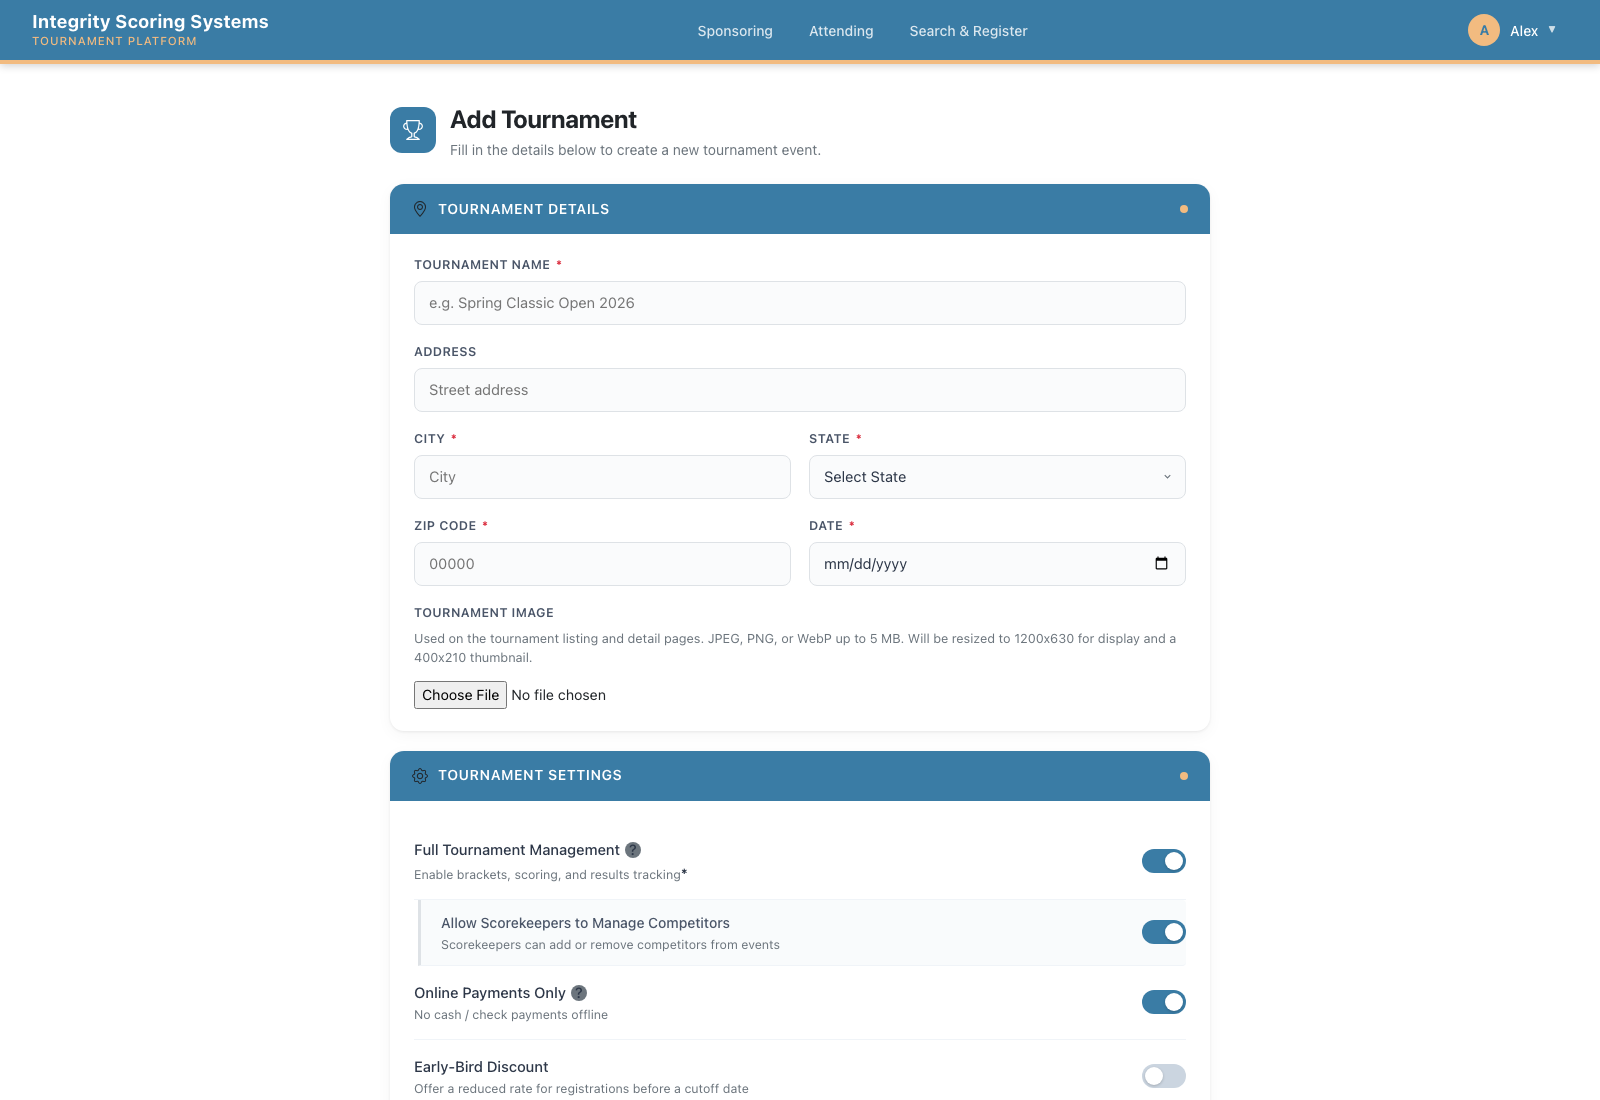
Task: Click the gear icon in Tournament Settings header
Action: coord(420,776)
